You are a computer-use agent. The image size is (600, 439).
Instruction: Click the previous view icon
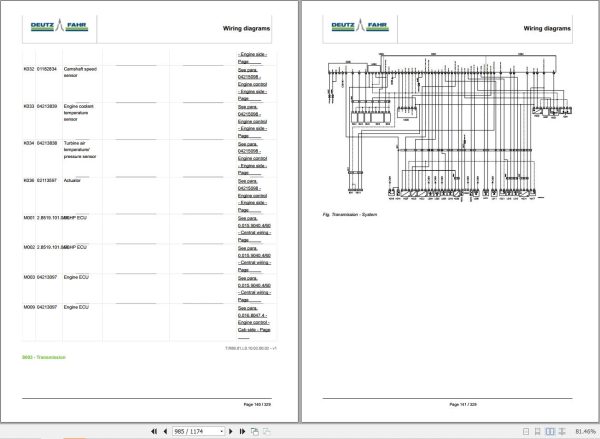coord(254,431)
